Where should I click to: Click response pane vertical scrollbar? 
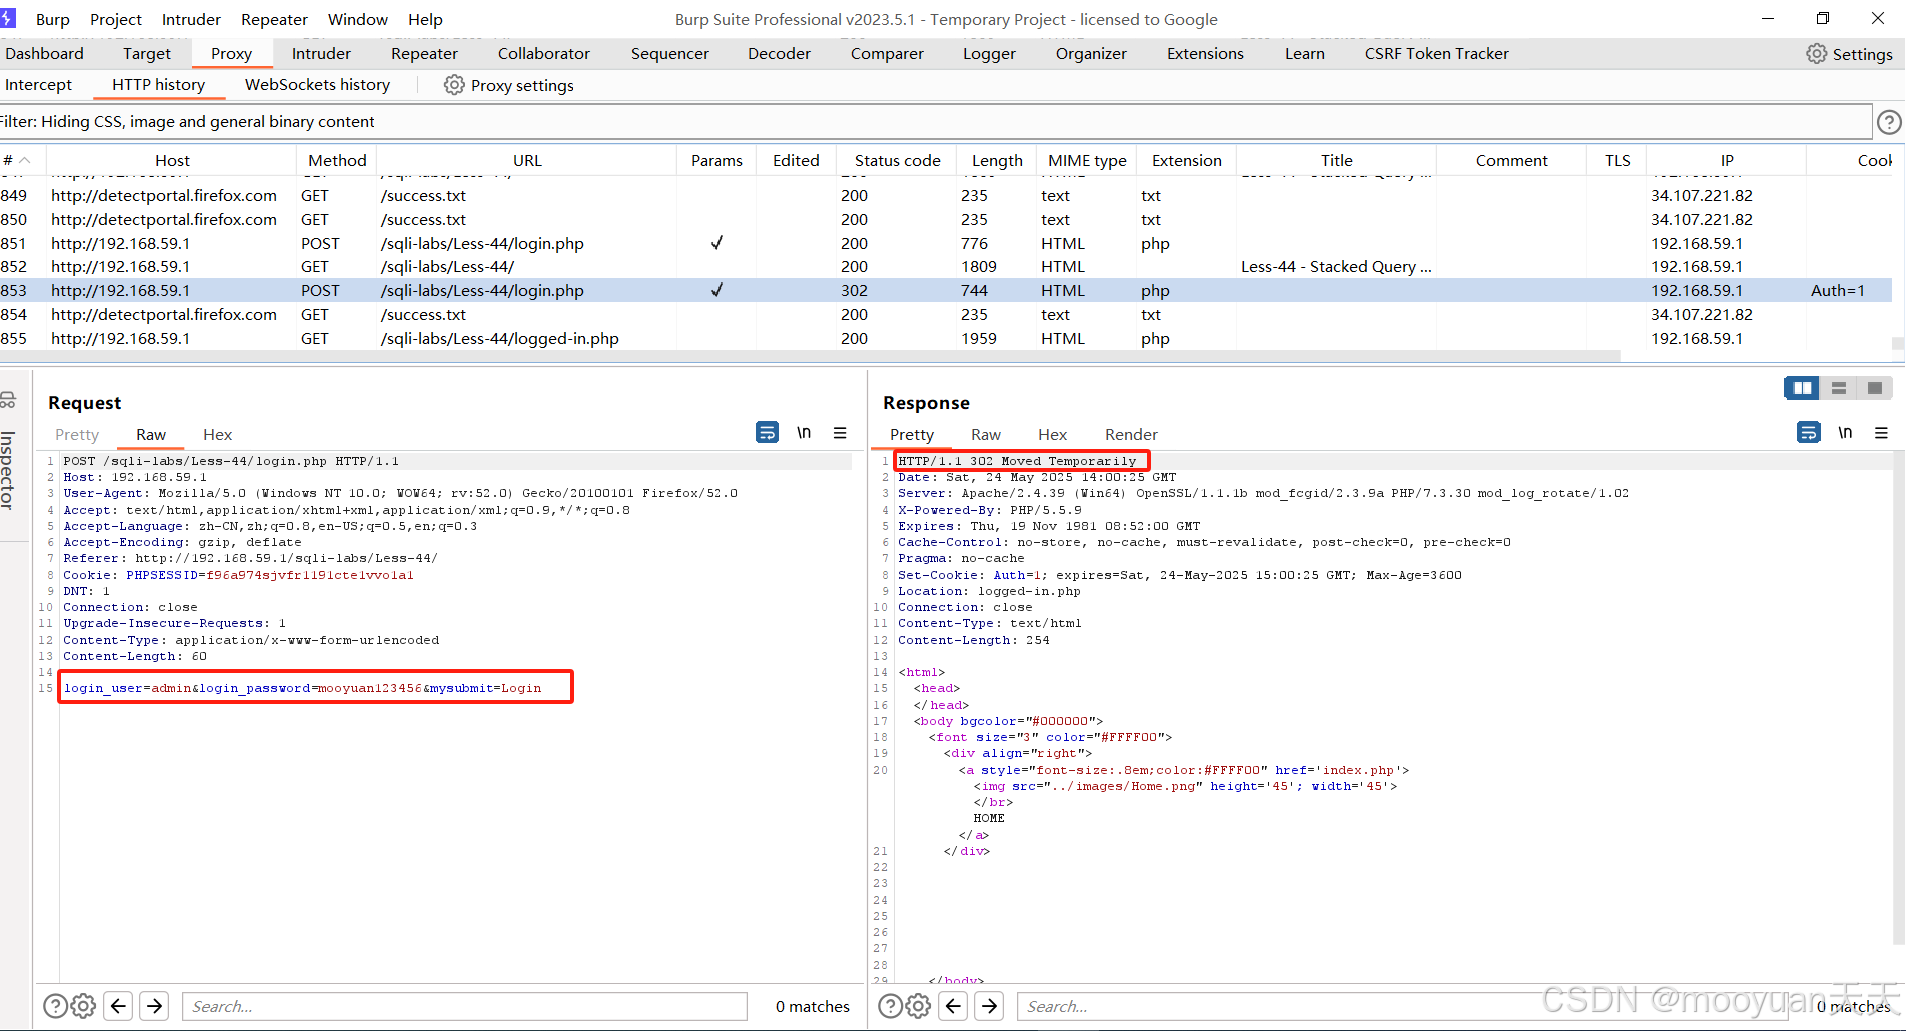[1898, 700]
